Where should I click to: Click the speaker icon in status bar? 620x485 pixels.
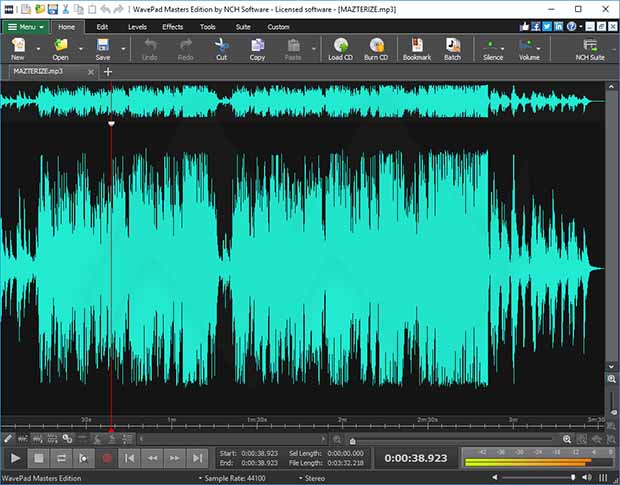[x=587, y=477]
